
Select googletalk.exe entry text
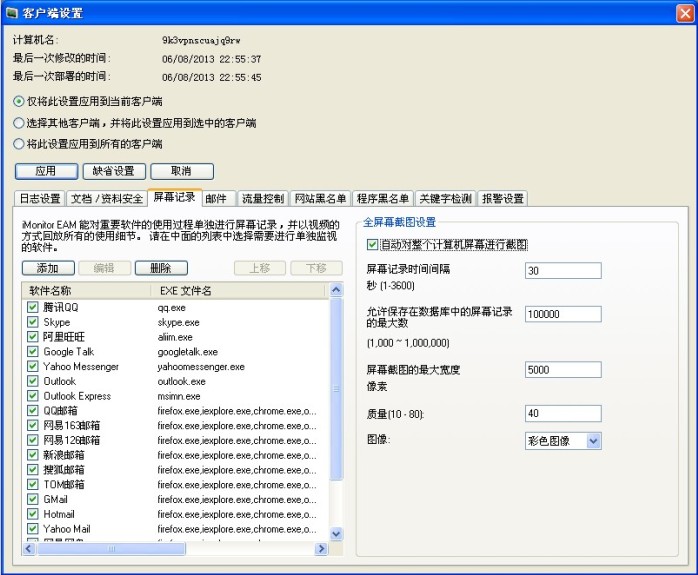point(187,352)
